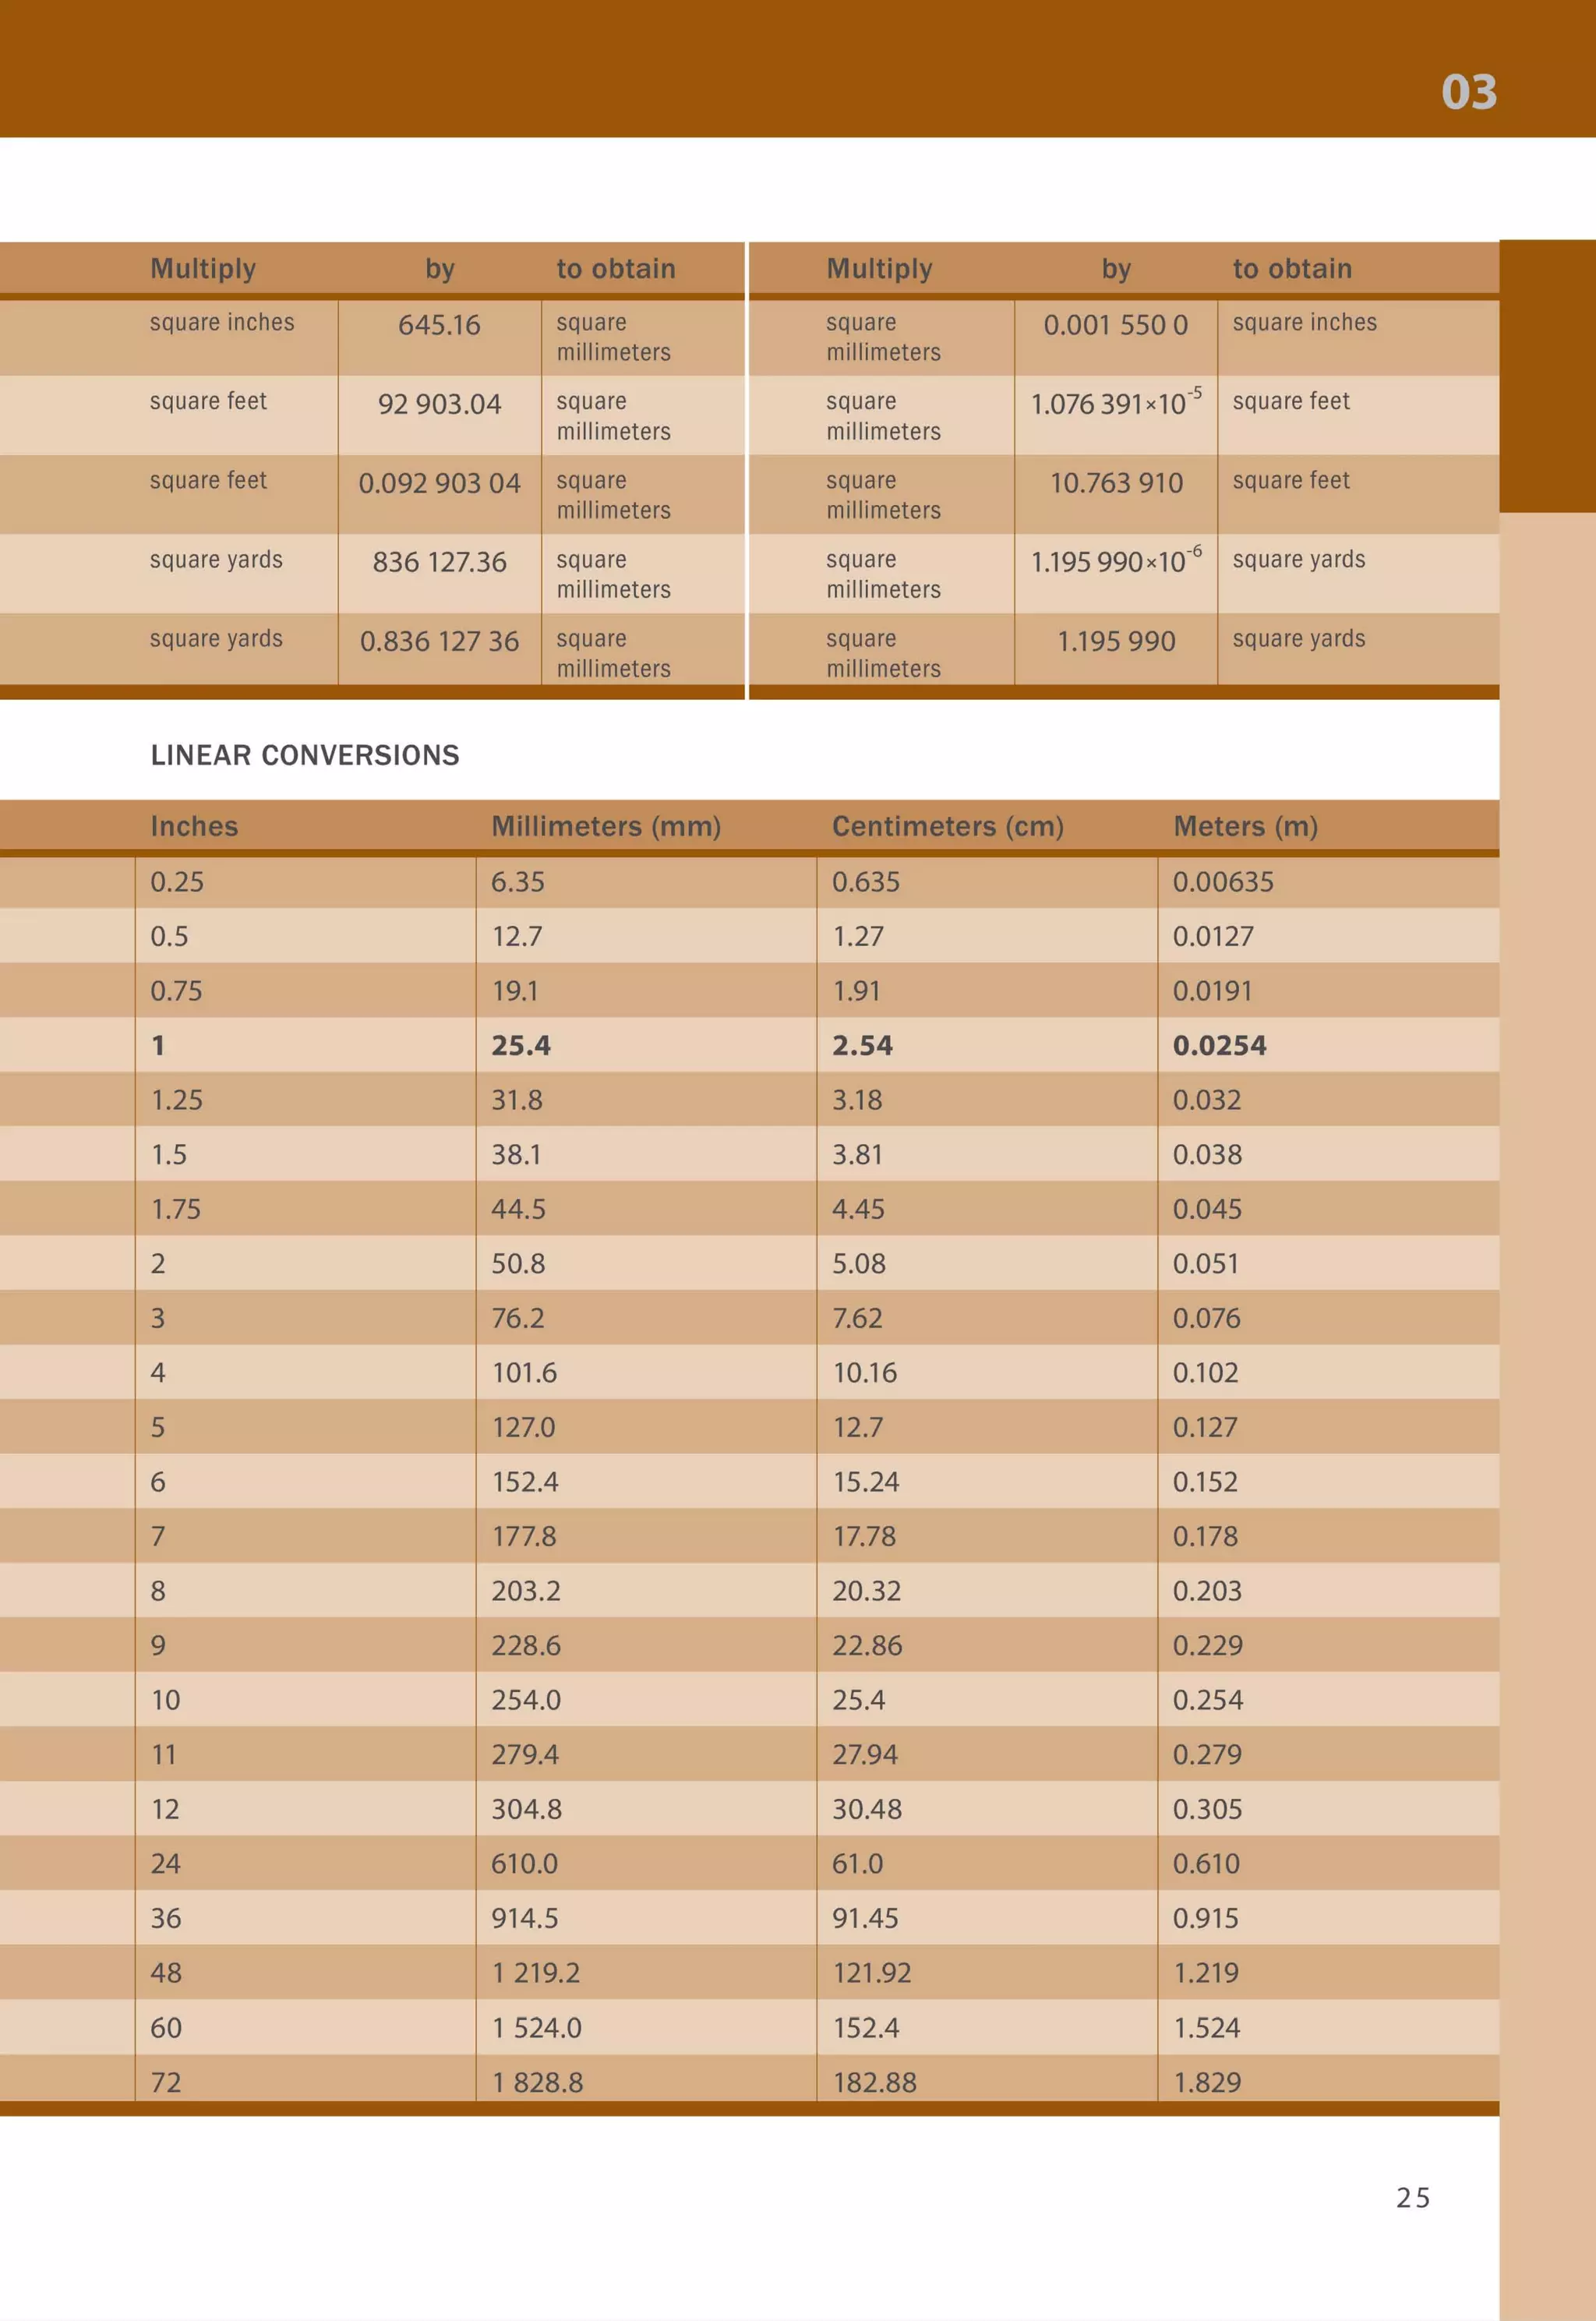Image resolution: width=1596 pixels, height=2321 pixels.
Task: Click the 1 828.8 millimeters cell
Action: pos(537,2082)
